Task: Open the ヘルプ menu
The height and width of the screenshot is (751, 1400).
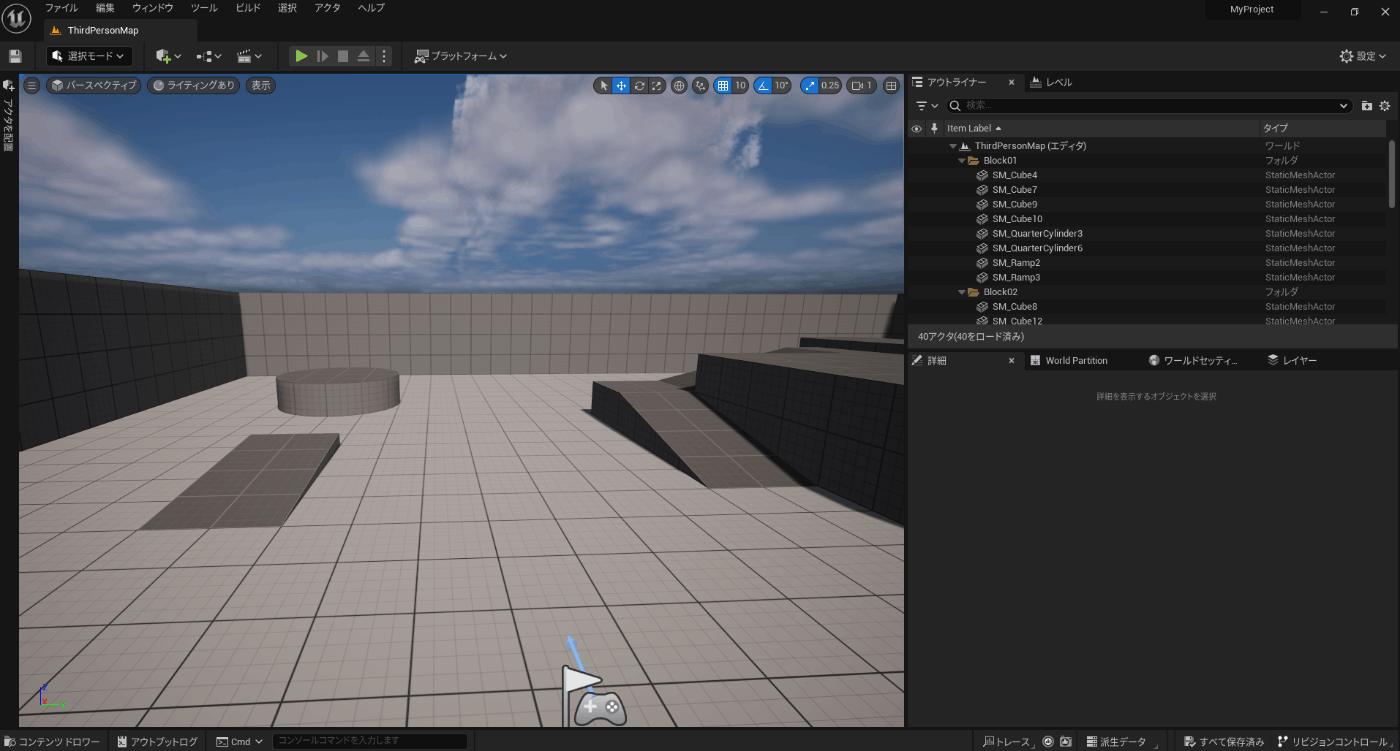Action: [x=370, y=8]
